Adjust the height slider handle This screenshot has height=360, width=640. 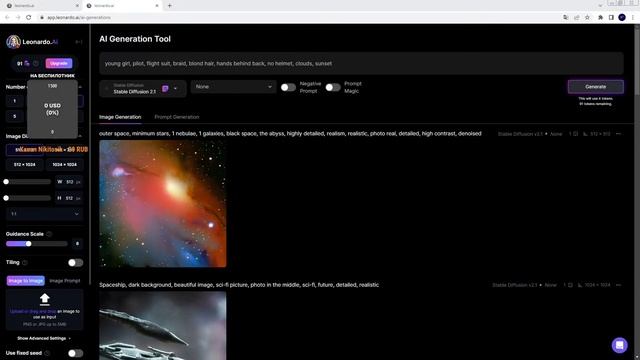point(6,198)
